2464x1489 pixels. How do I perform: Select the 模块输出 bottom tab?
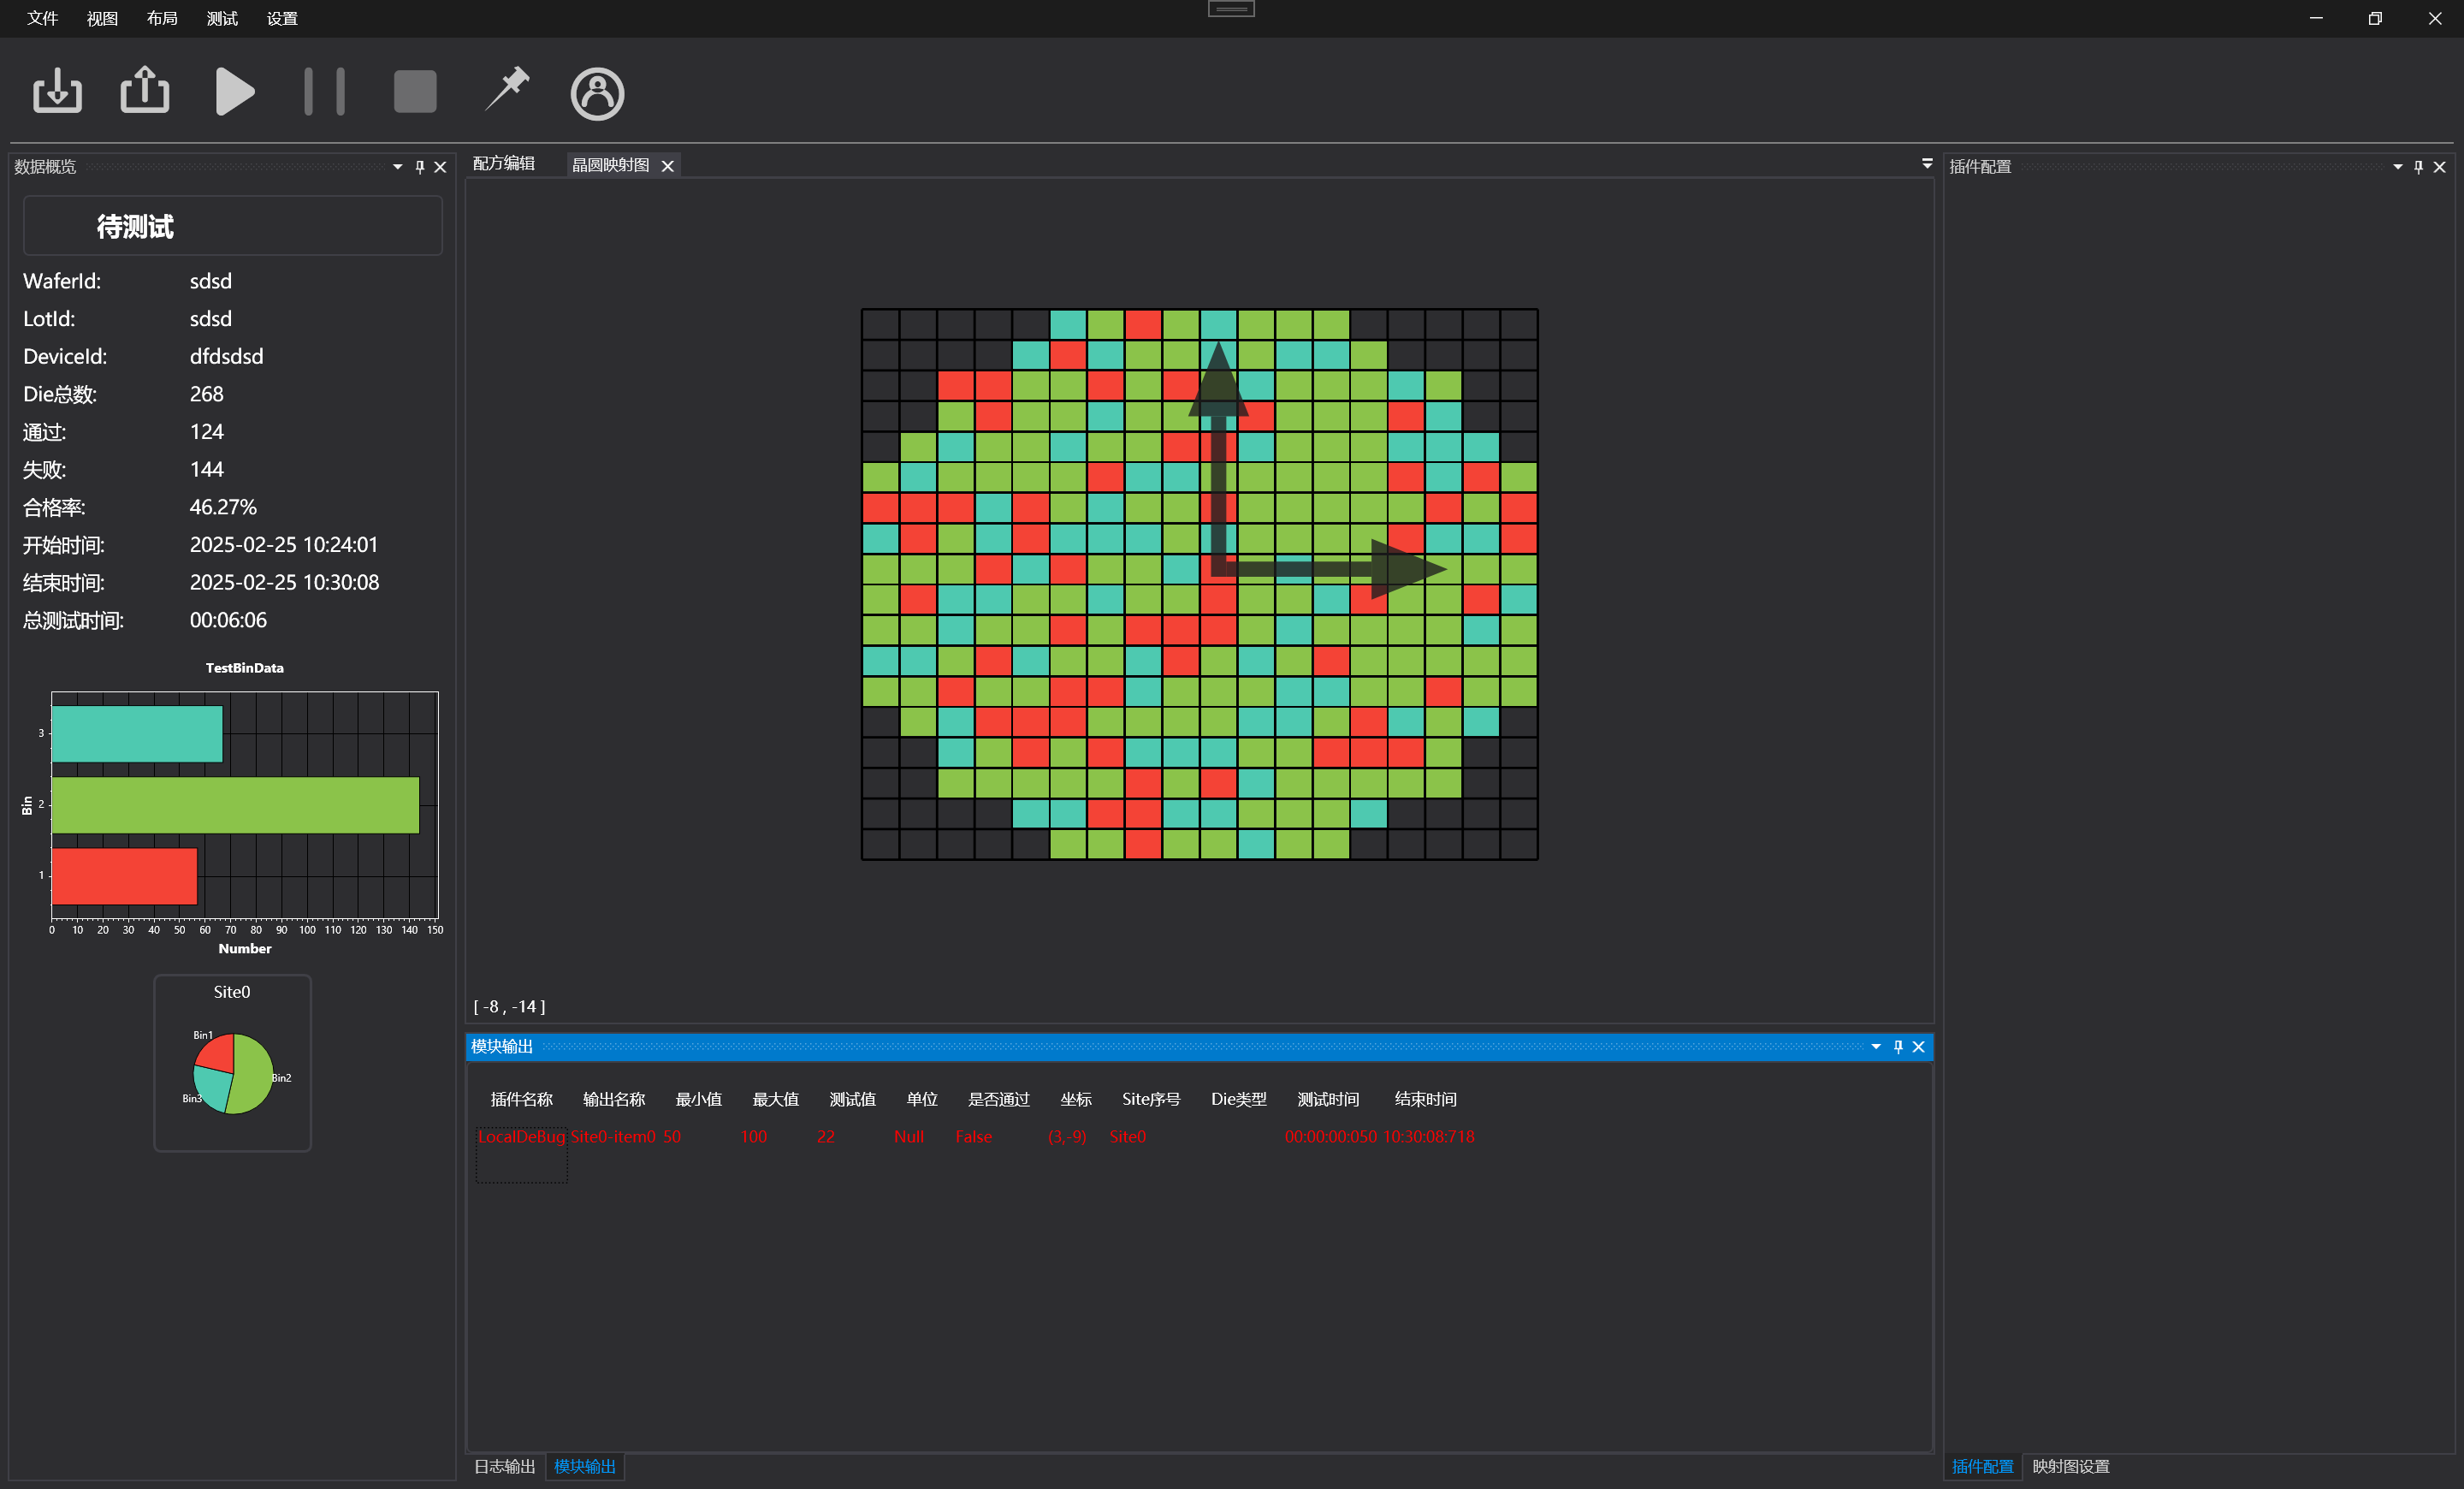(585, 1467)
